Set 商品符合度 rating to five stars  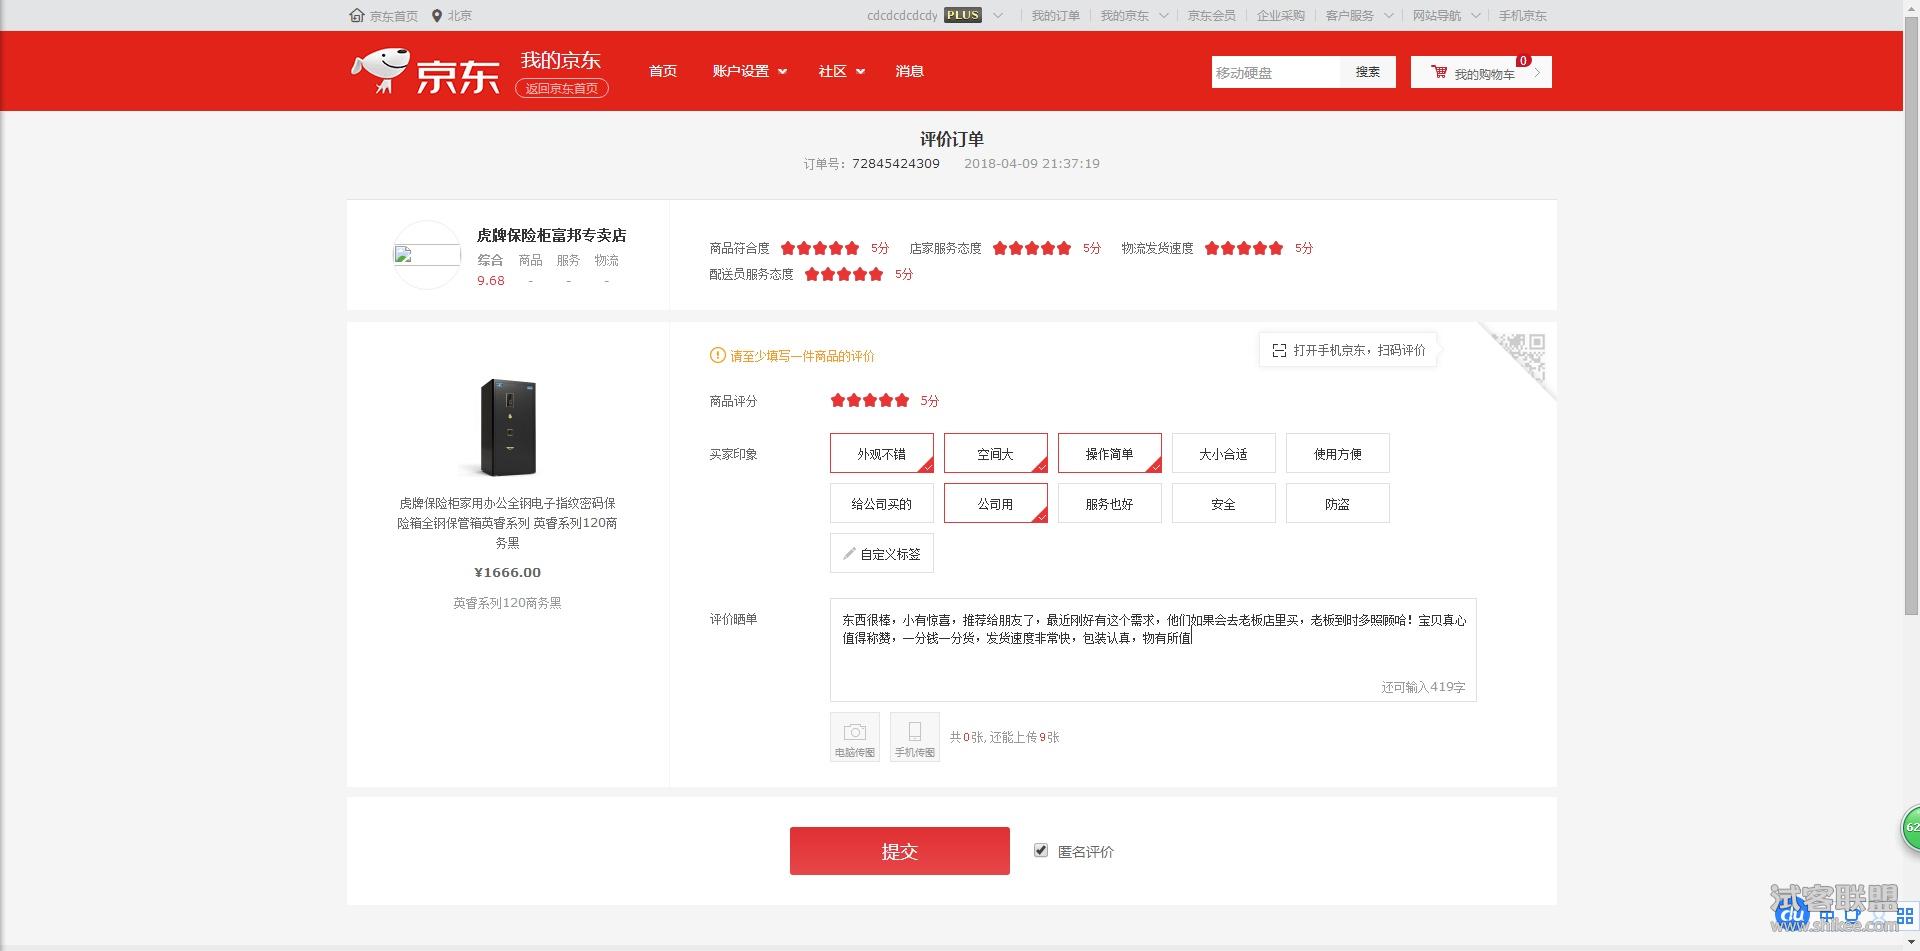pos(852,248)
